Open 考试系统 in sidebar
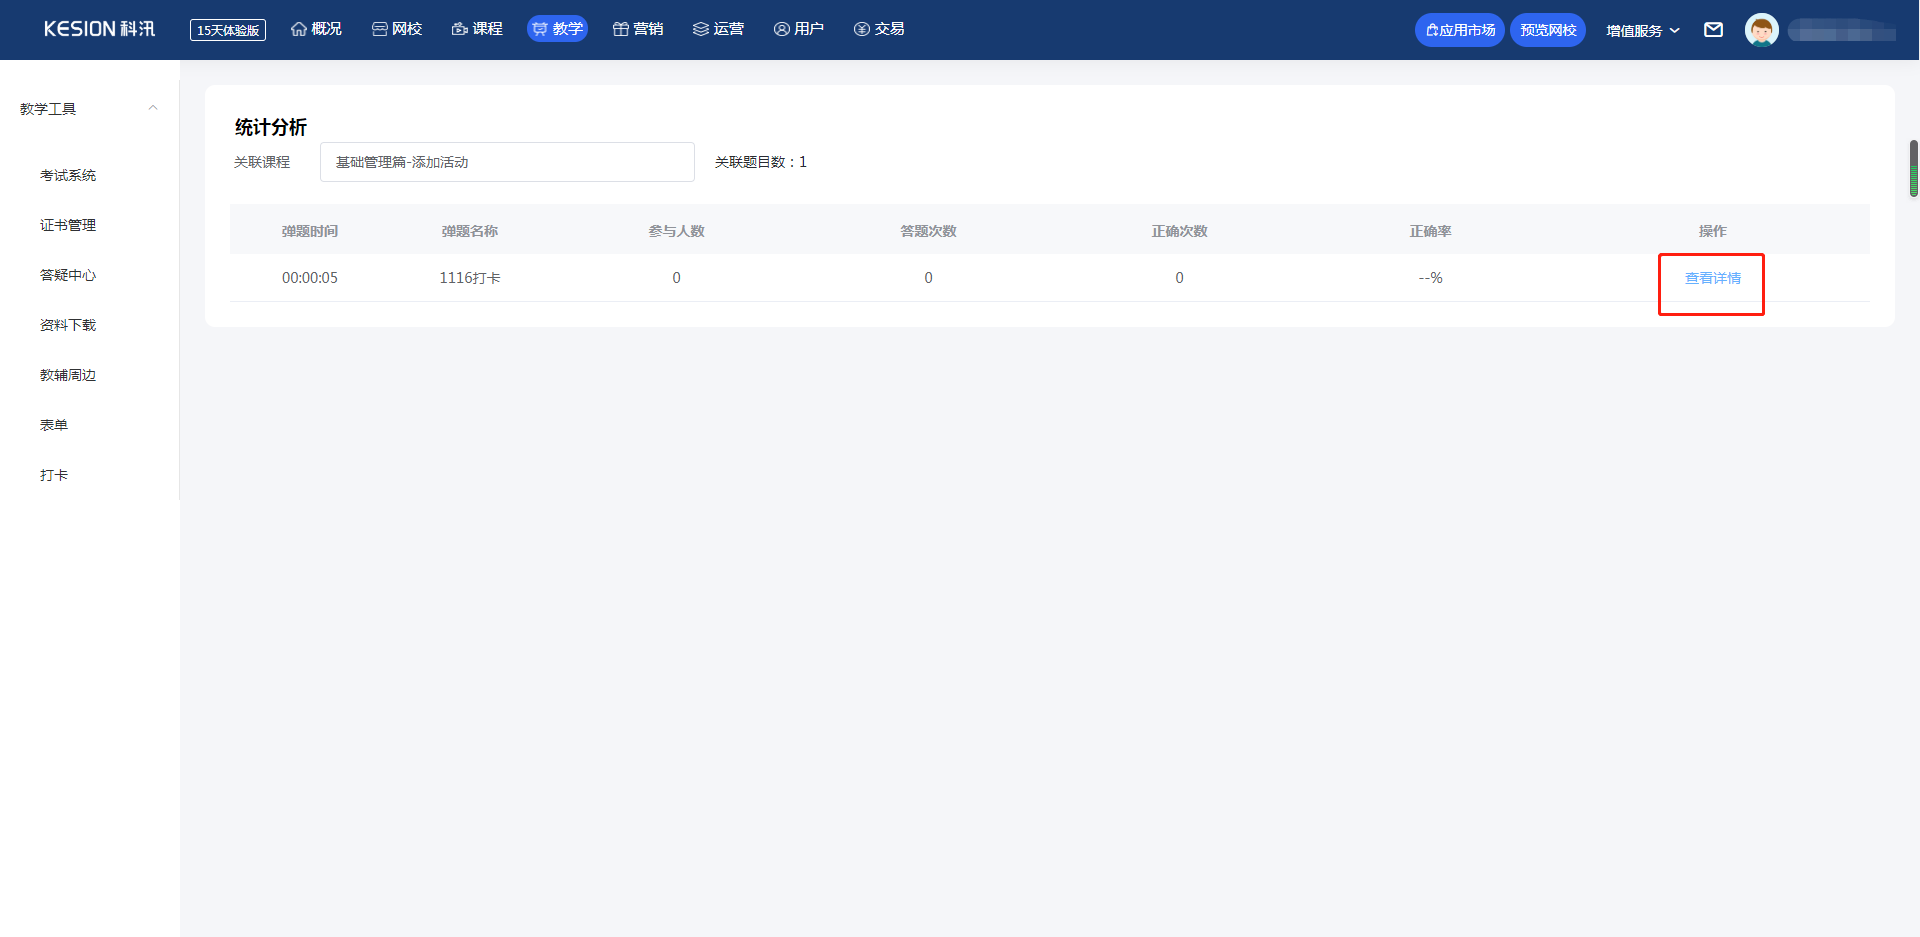 [68, 175]
